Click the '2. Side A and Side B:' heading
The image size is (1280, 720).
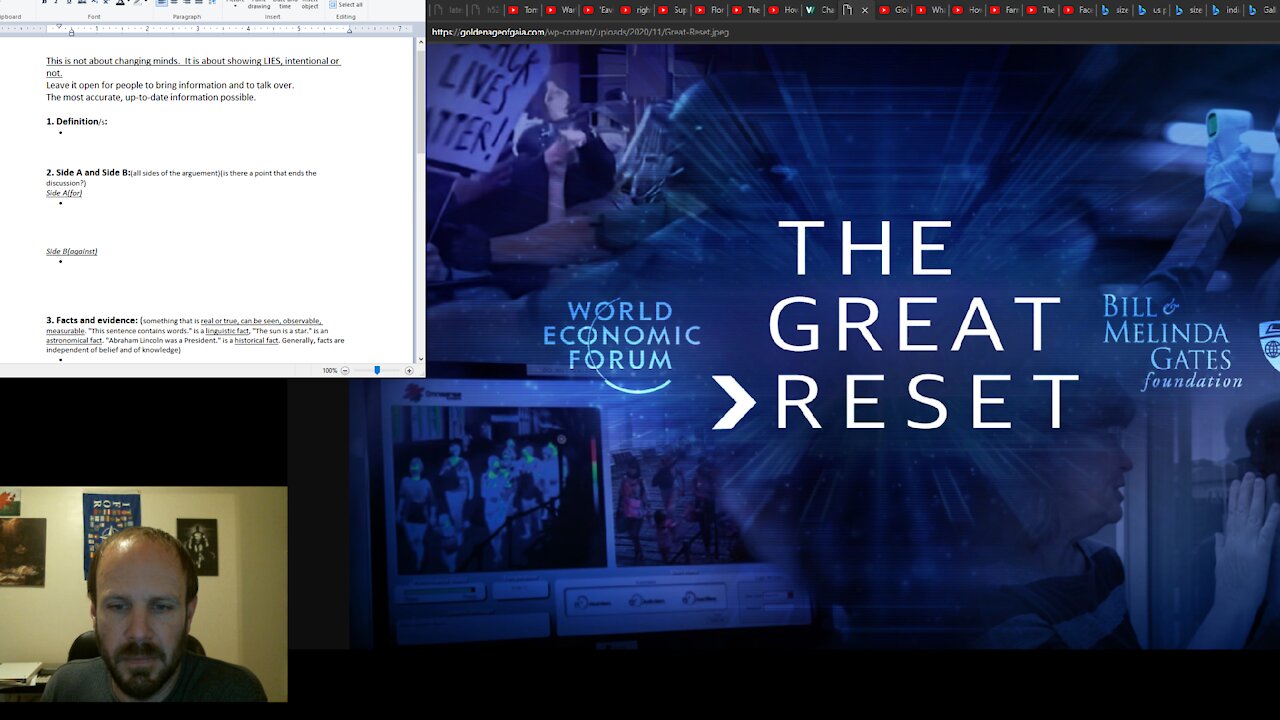pyautogui.click(x=88, y=172)
